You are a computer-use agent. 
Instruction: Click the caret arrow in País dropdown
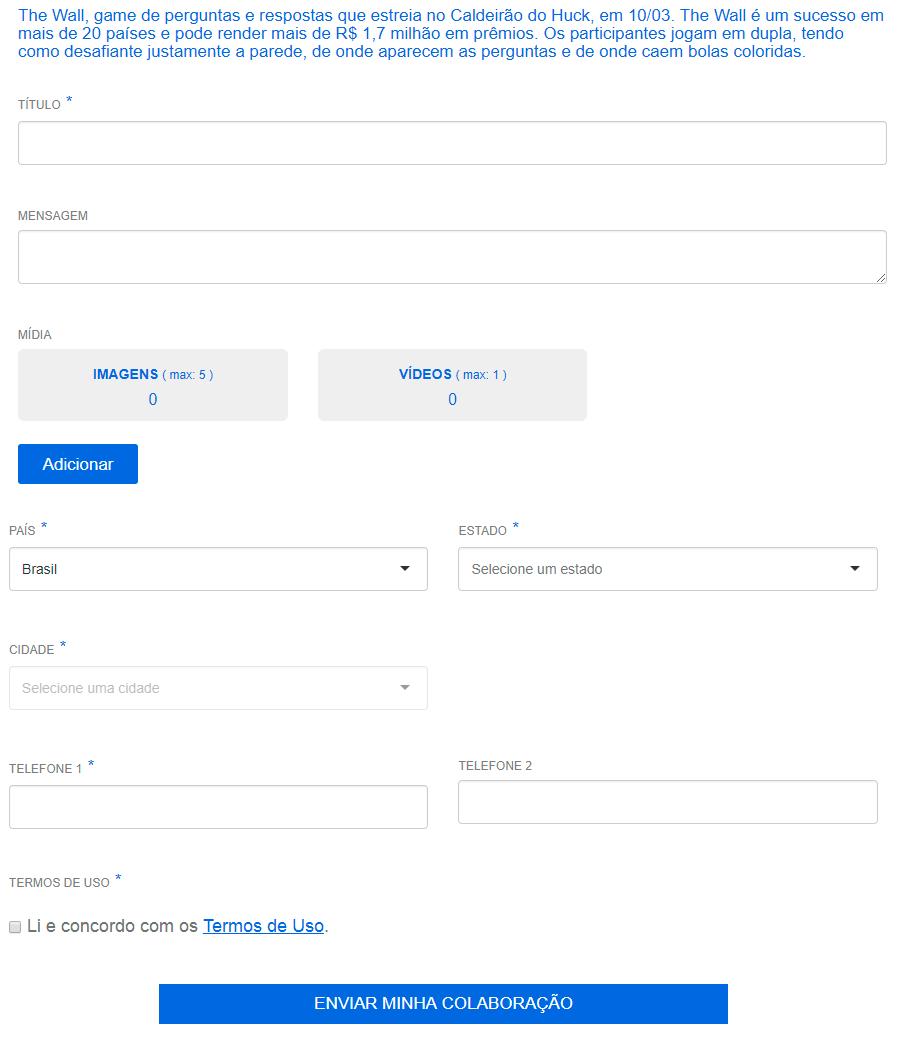405,569
